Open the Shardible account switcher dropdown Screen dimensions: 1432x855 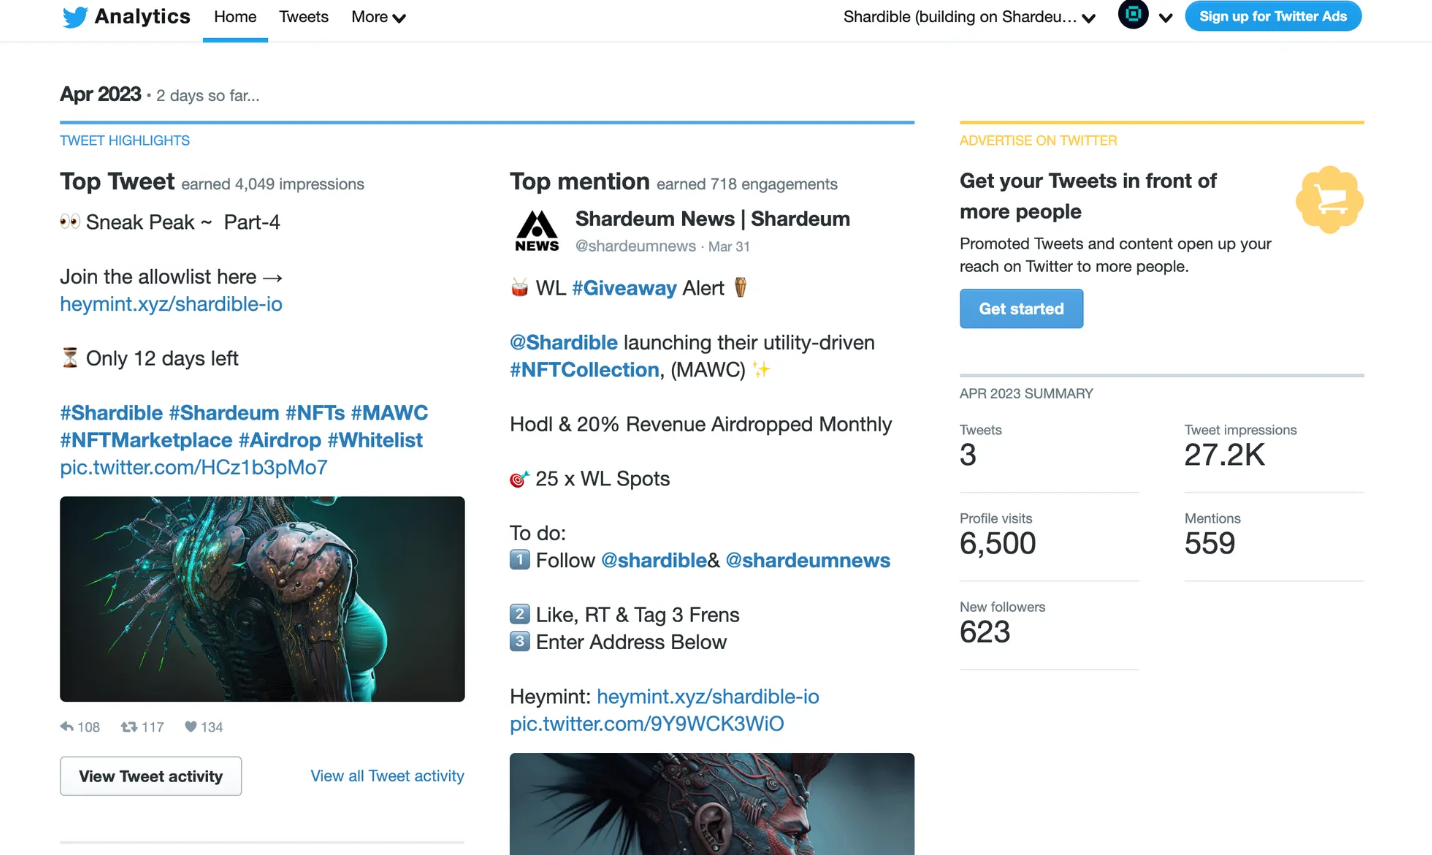point(969,17)
